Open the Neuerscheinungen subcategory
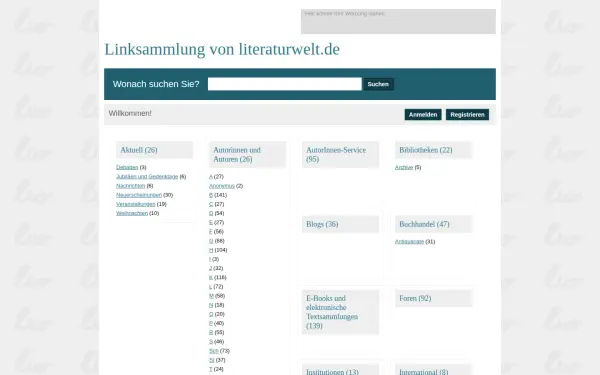Viewport: 600px width, 375px height. (139, 195)
